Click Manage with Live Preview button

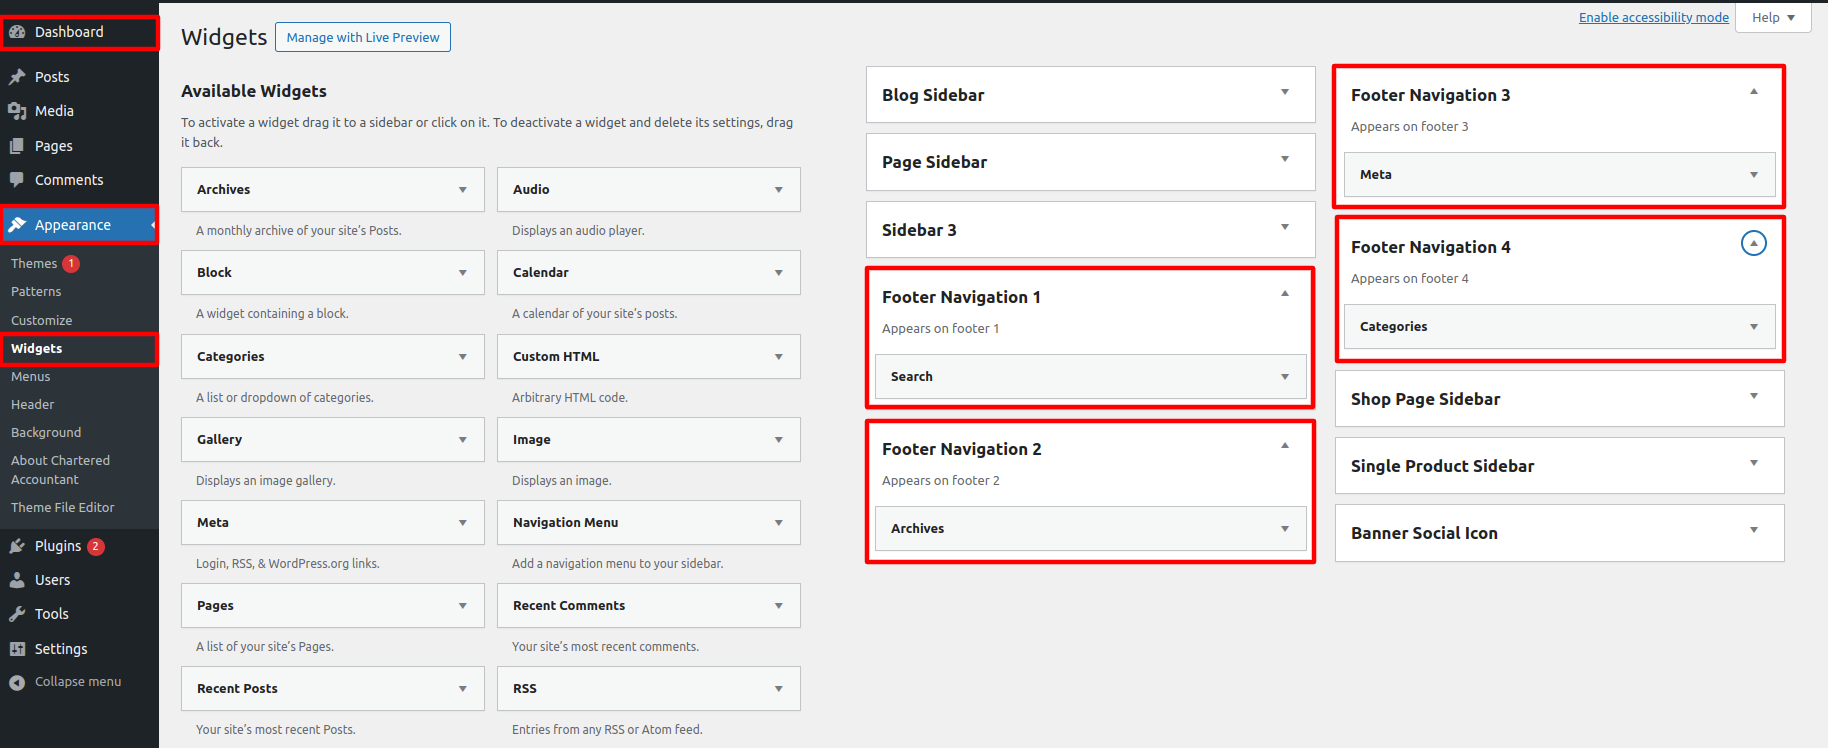coord(362,38)
